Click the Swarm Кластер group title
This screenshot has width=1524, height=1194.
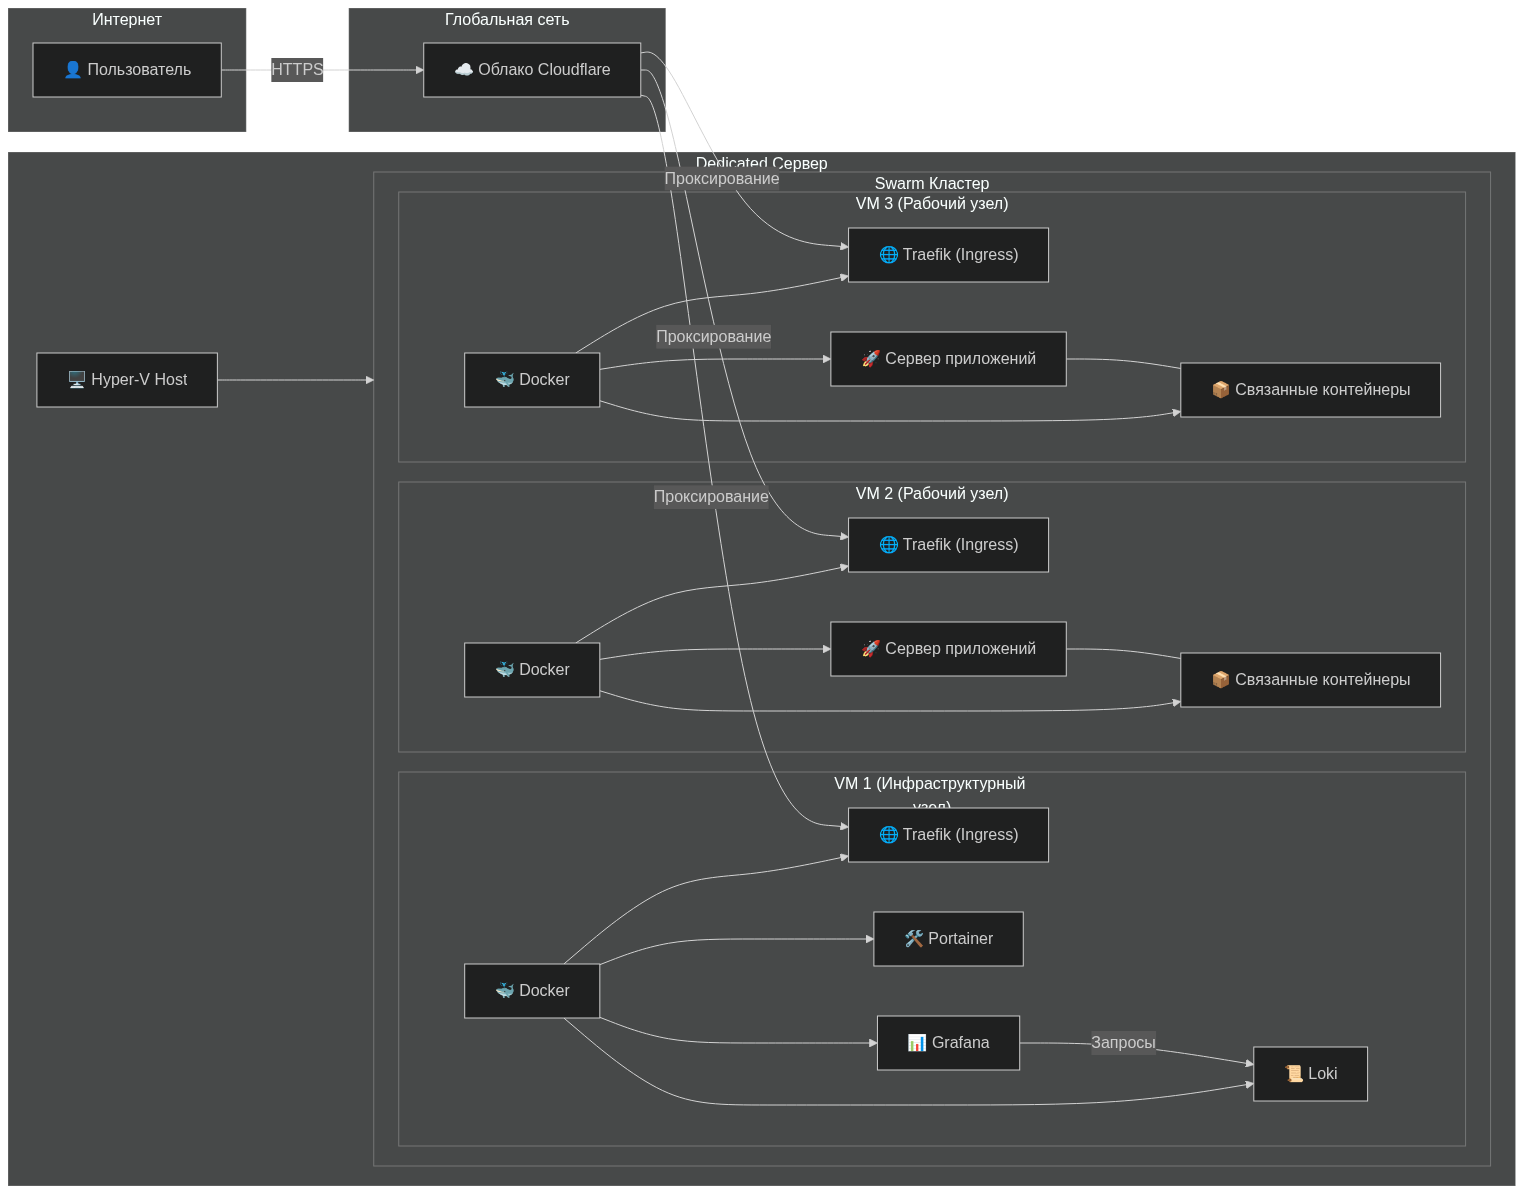[931, 184]
